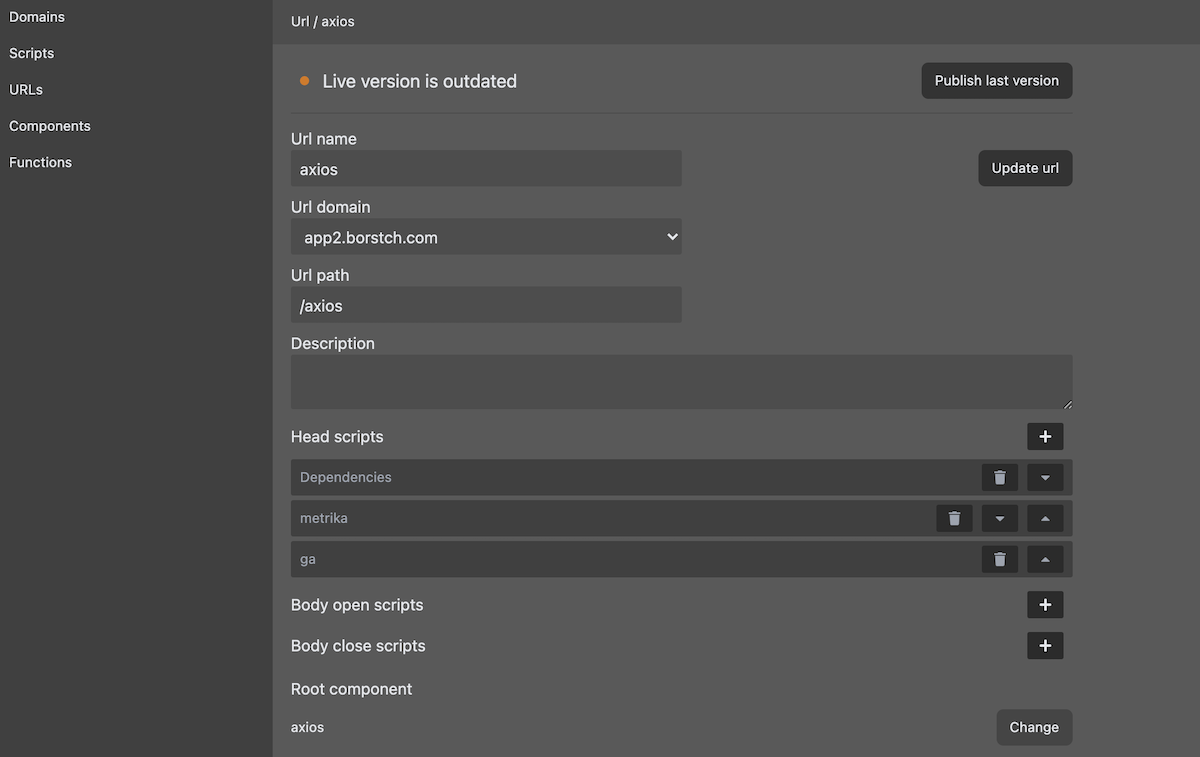Move Dependencies script down
1200x757 pixels.
pos(1045,478)
